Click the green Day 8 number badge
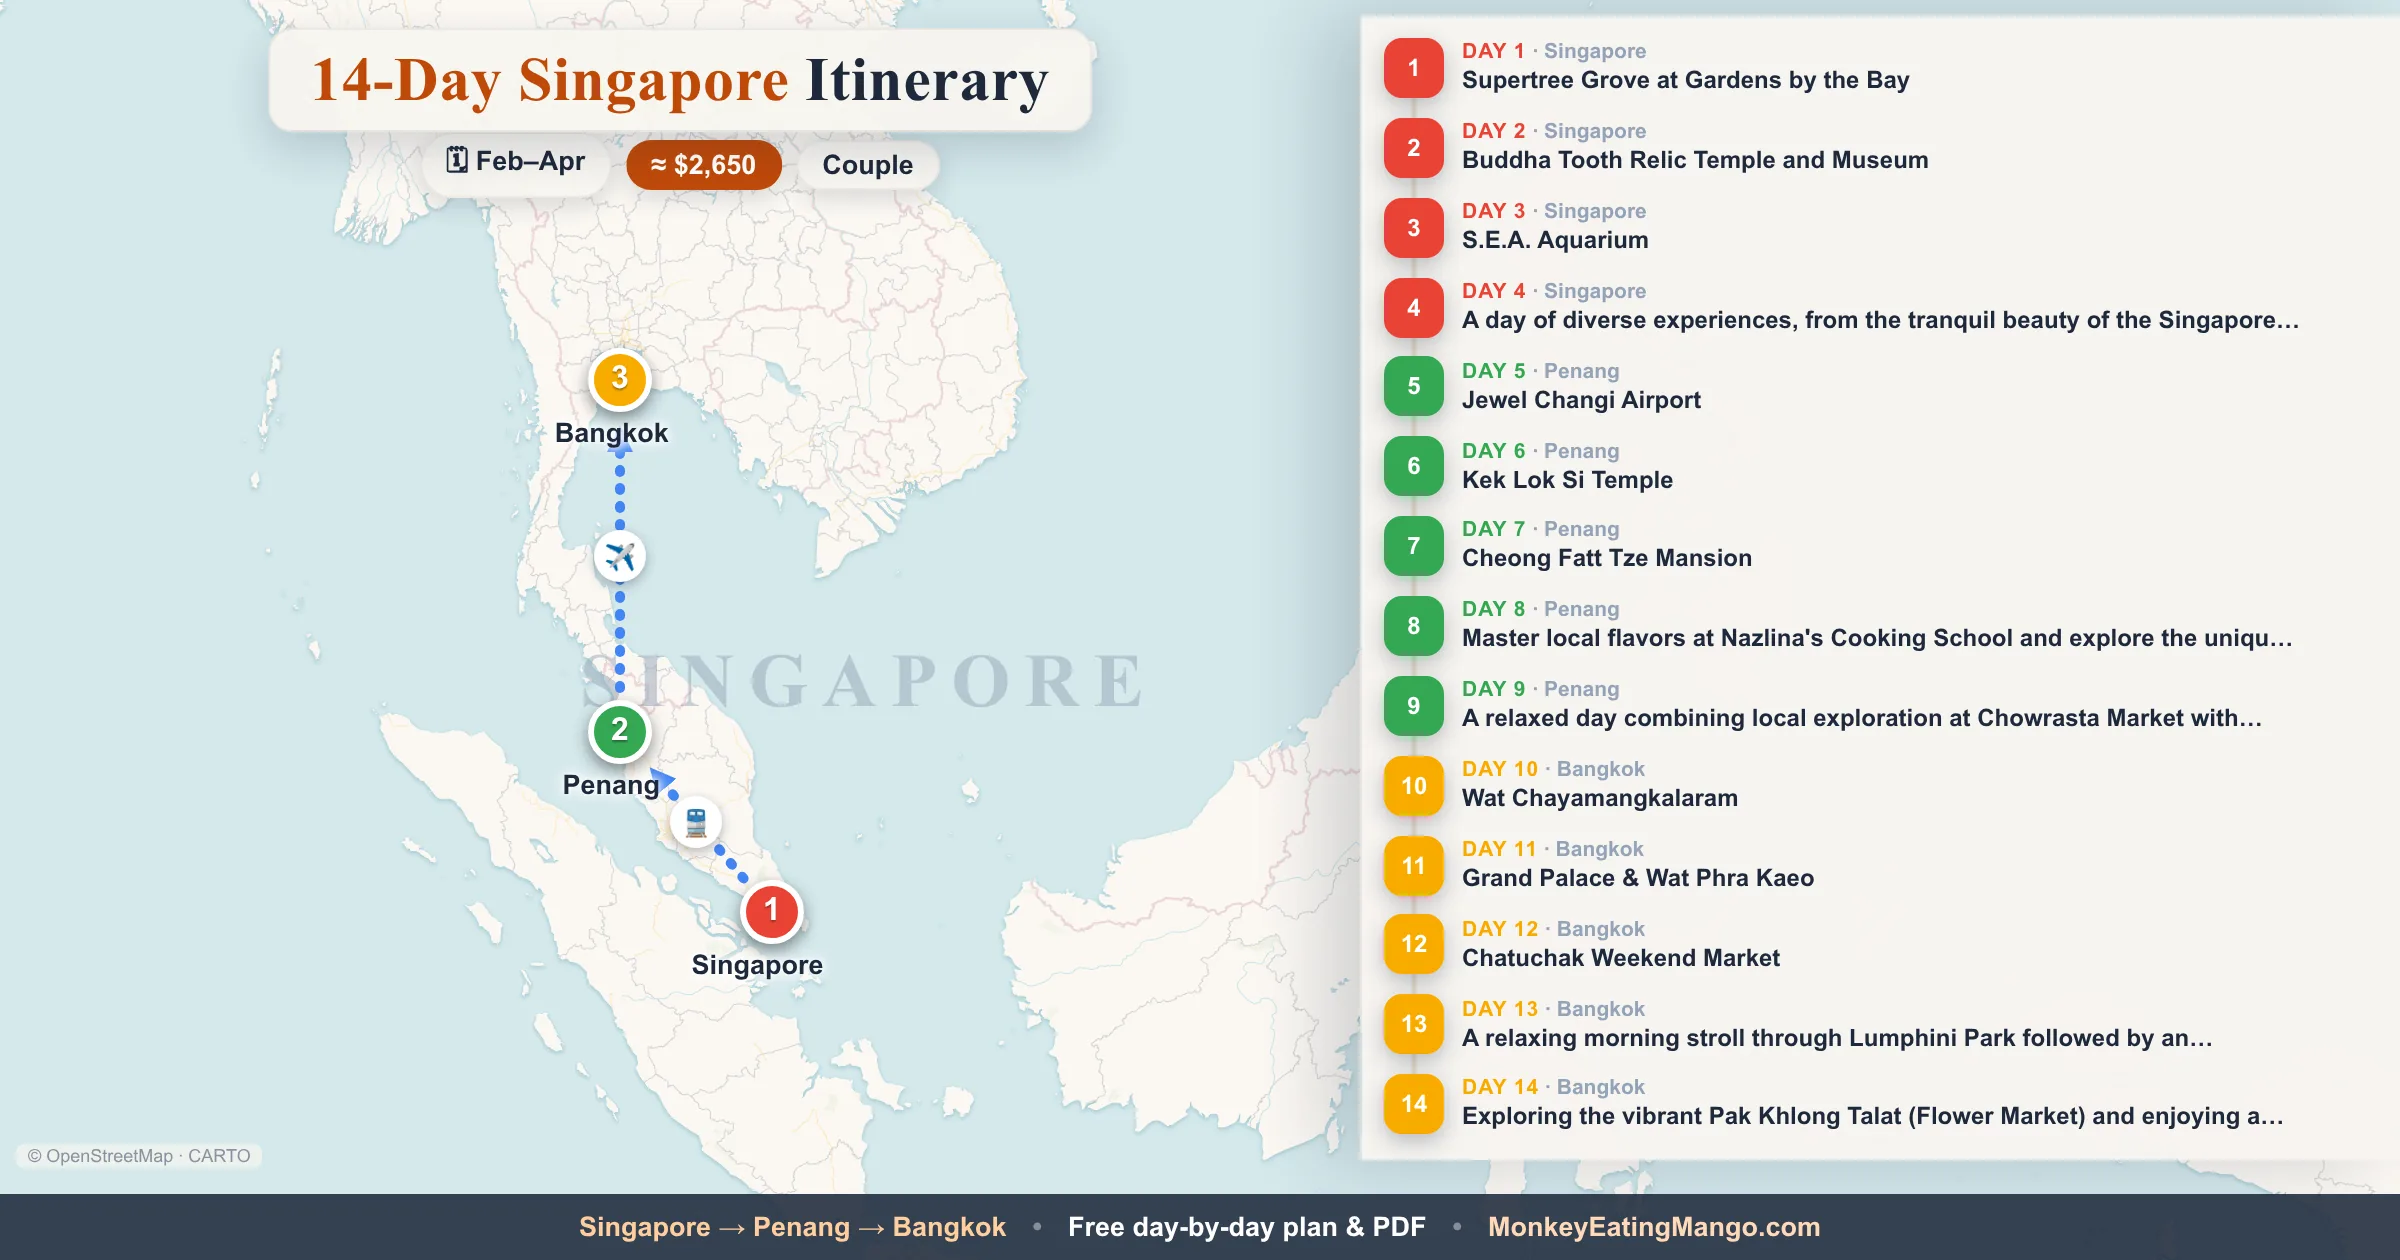Image resolution: width=2400 pixels, height=1260 pixels. [1413, 626]
